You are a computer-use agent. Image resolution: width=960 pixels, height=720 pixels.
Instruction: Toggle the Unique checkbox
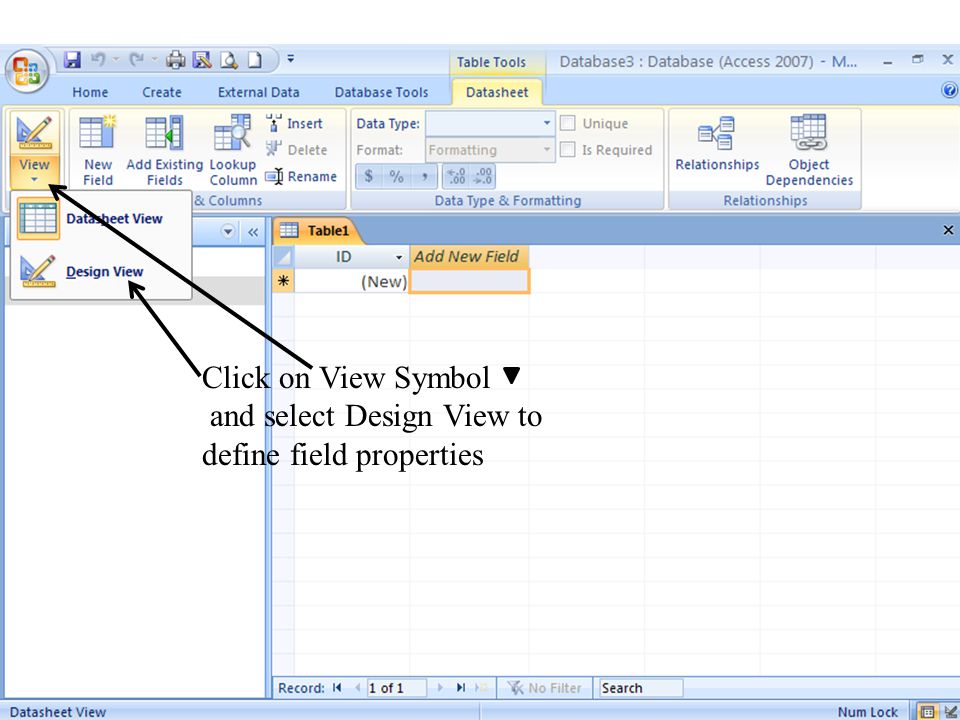tap(568, 123)
